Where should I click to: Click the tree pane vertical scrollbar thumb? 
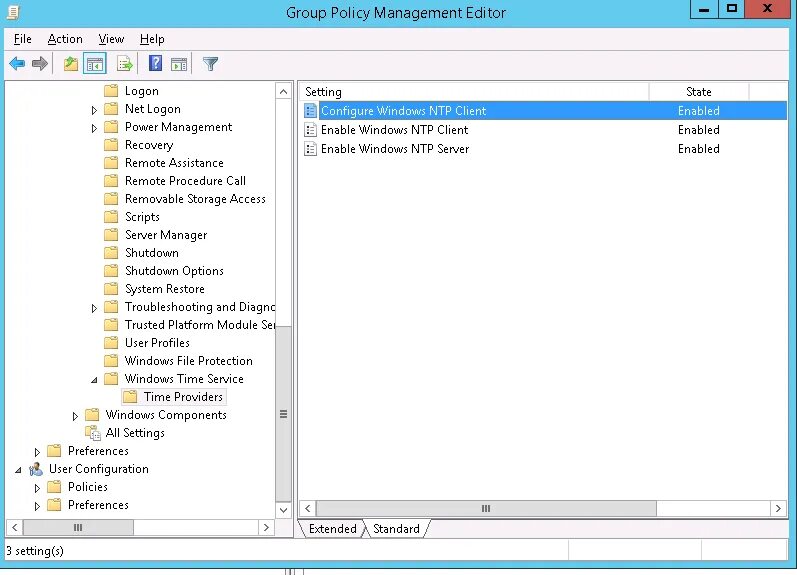284,414
